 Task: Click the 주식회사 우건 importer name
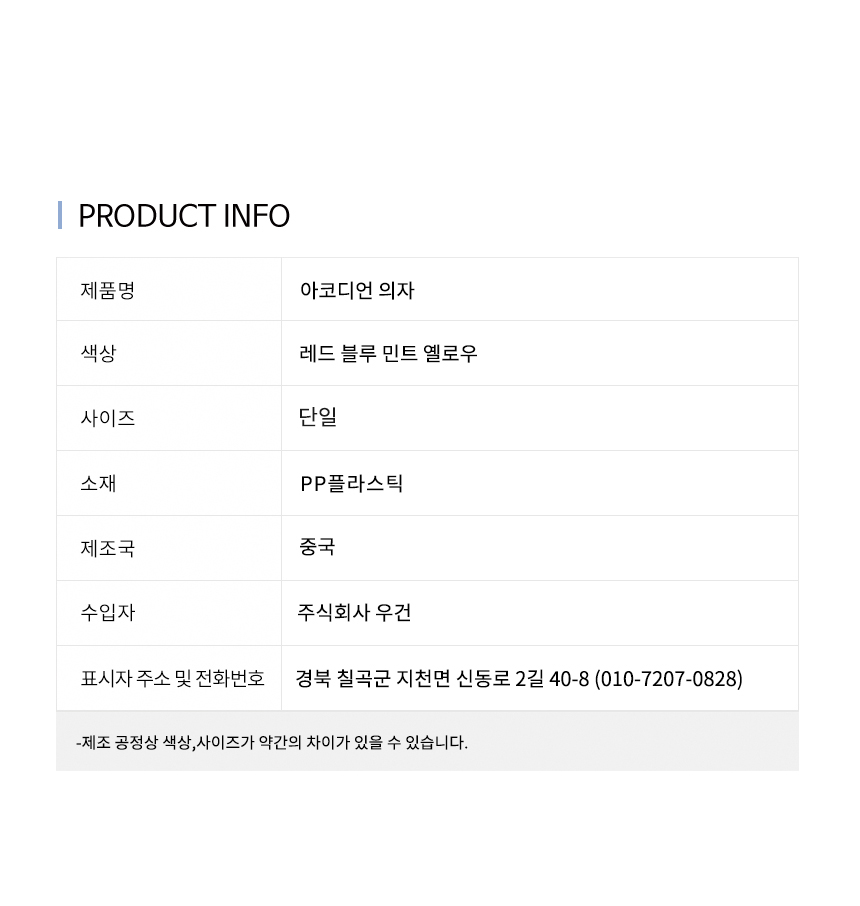point(355,613)
